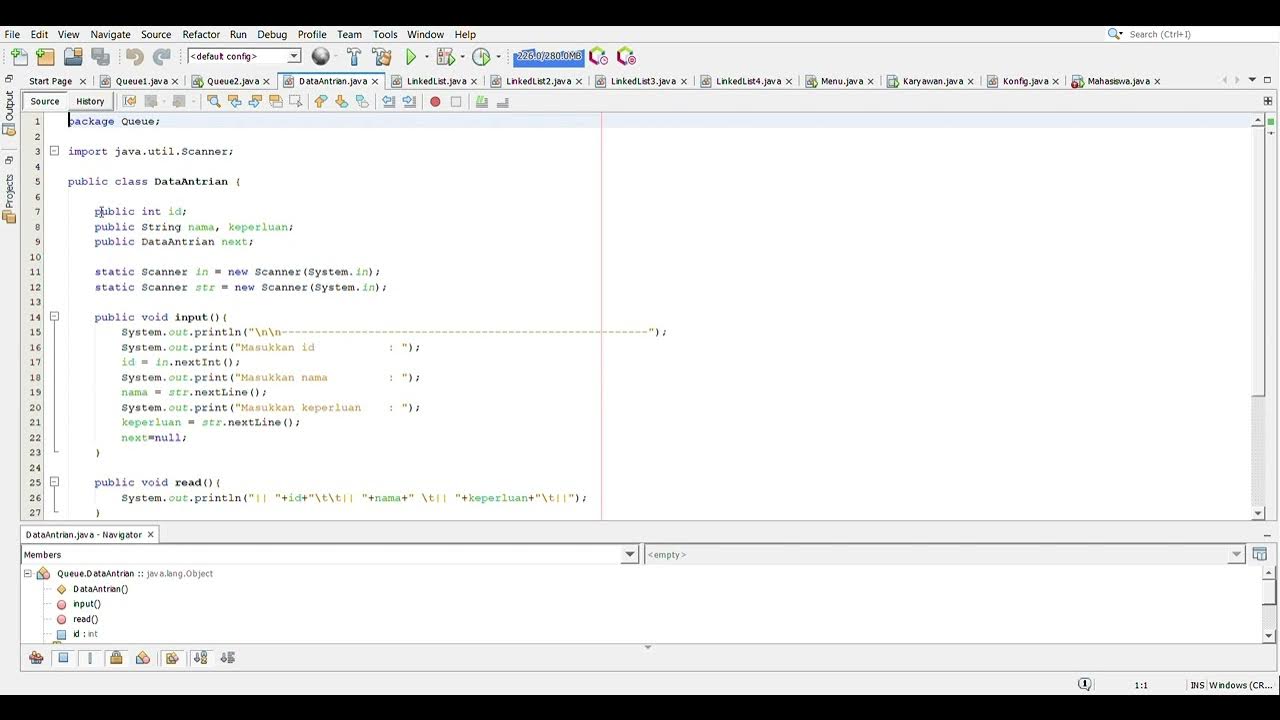Select input() in Navigator members

click(86, 604)
